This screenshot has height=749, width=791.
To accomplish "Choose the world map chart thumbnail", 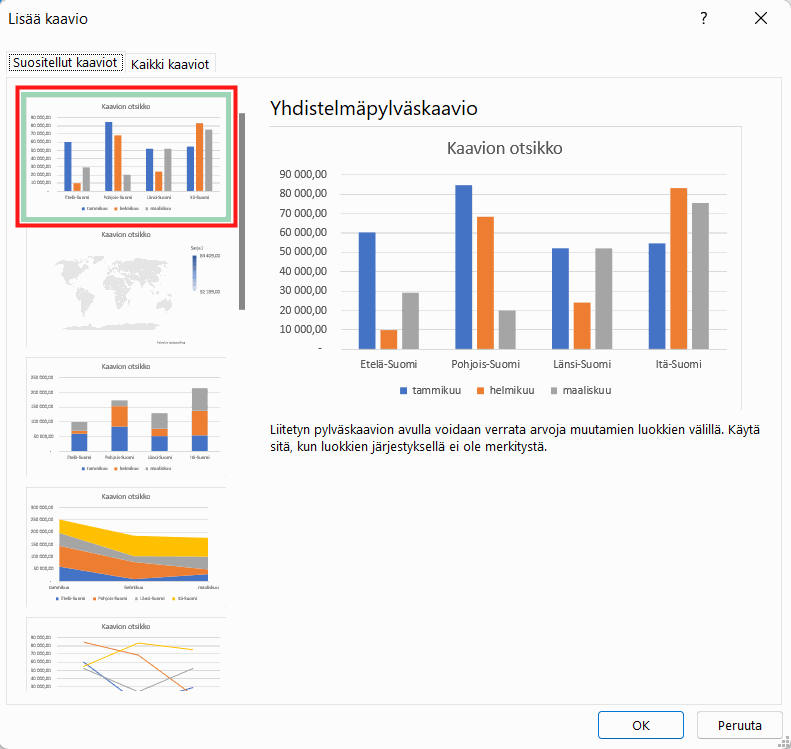I will pos(126,287).
